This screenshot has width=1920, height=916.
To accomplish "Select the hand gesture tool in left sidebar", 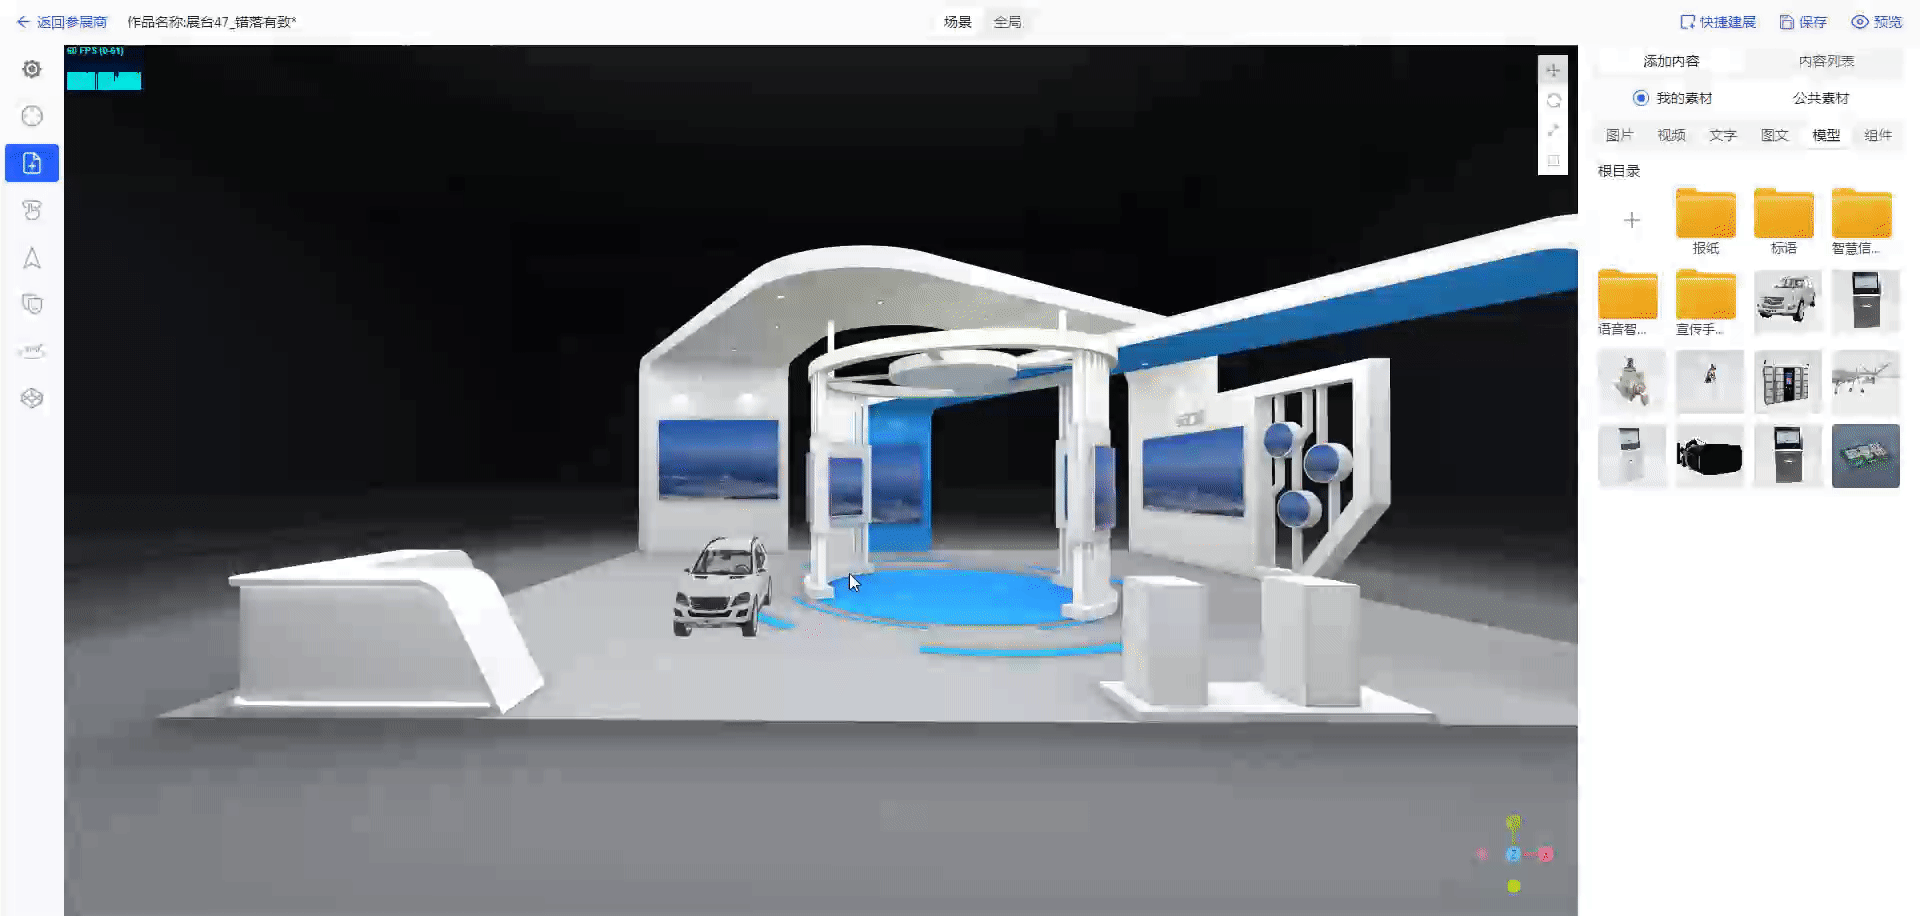I will (x=32, y=210).
